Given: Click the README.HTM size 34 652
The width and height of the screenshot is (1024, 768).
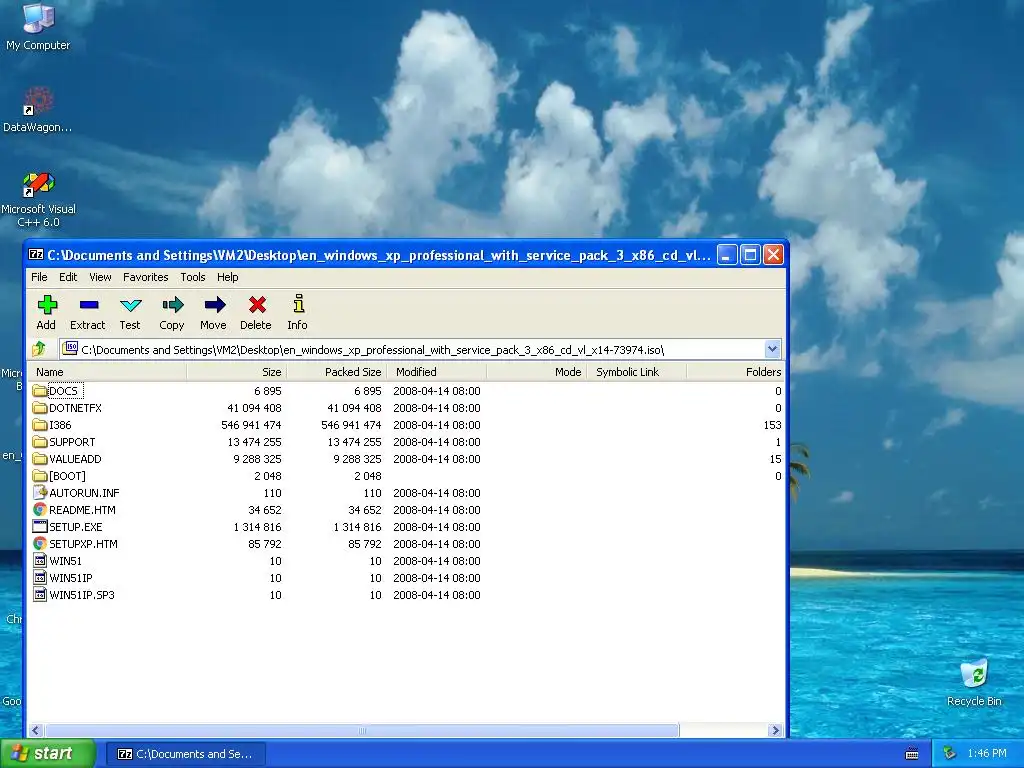Looking at the screenshot, I should (x=264, y=509).
